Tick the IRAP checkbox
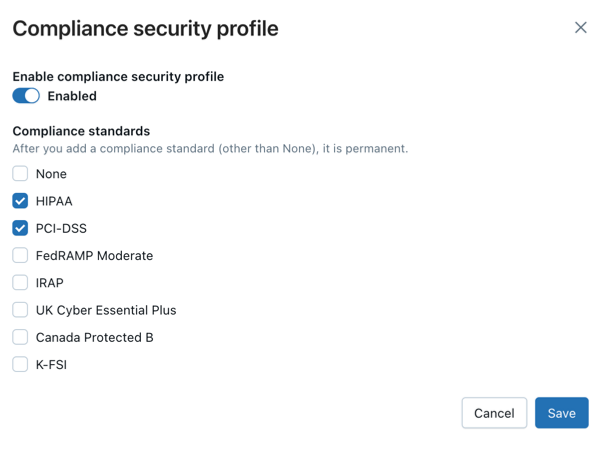600x449 pixels. tap(20, 283)
